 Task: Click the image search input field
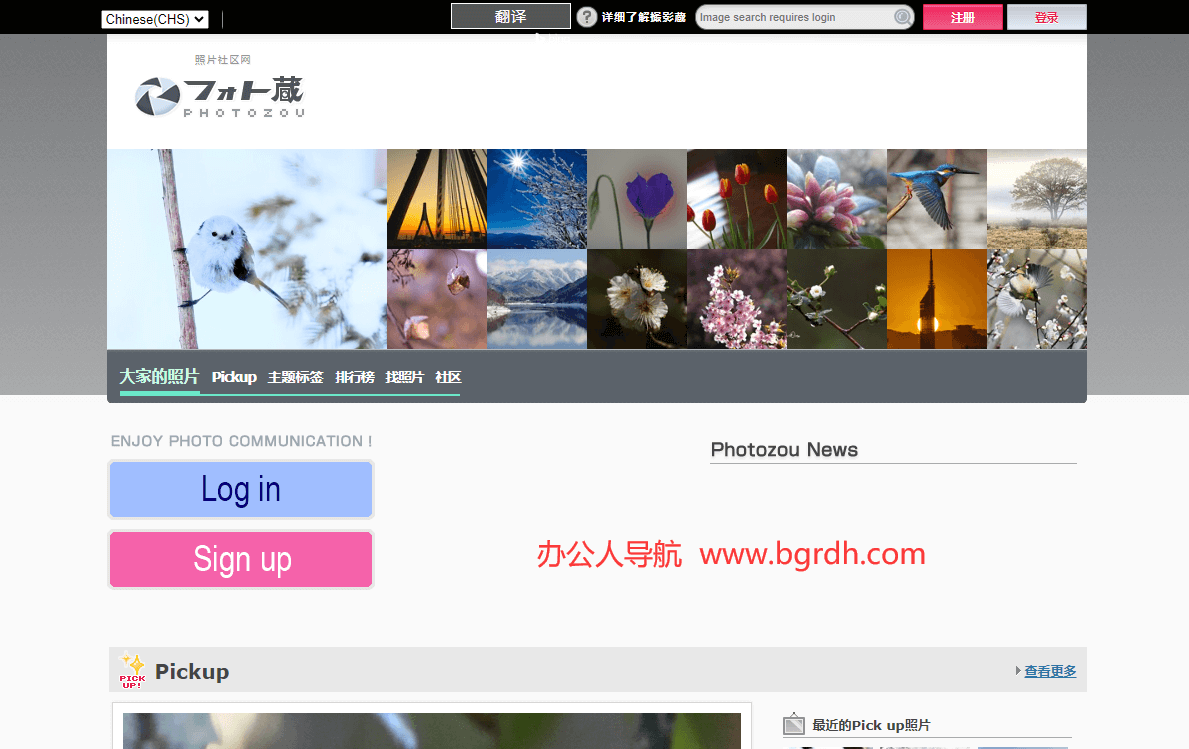790,16
